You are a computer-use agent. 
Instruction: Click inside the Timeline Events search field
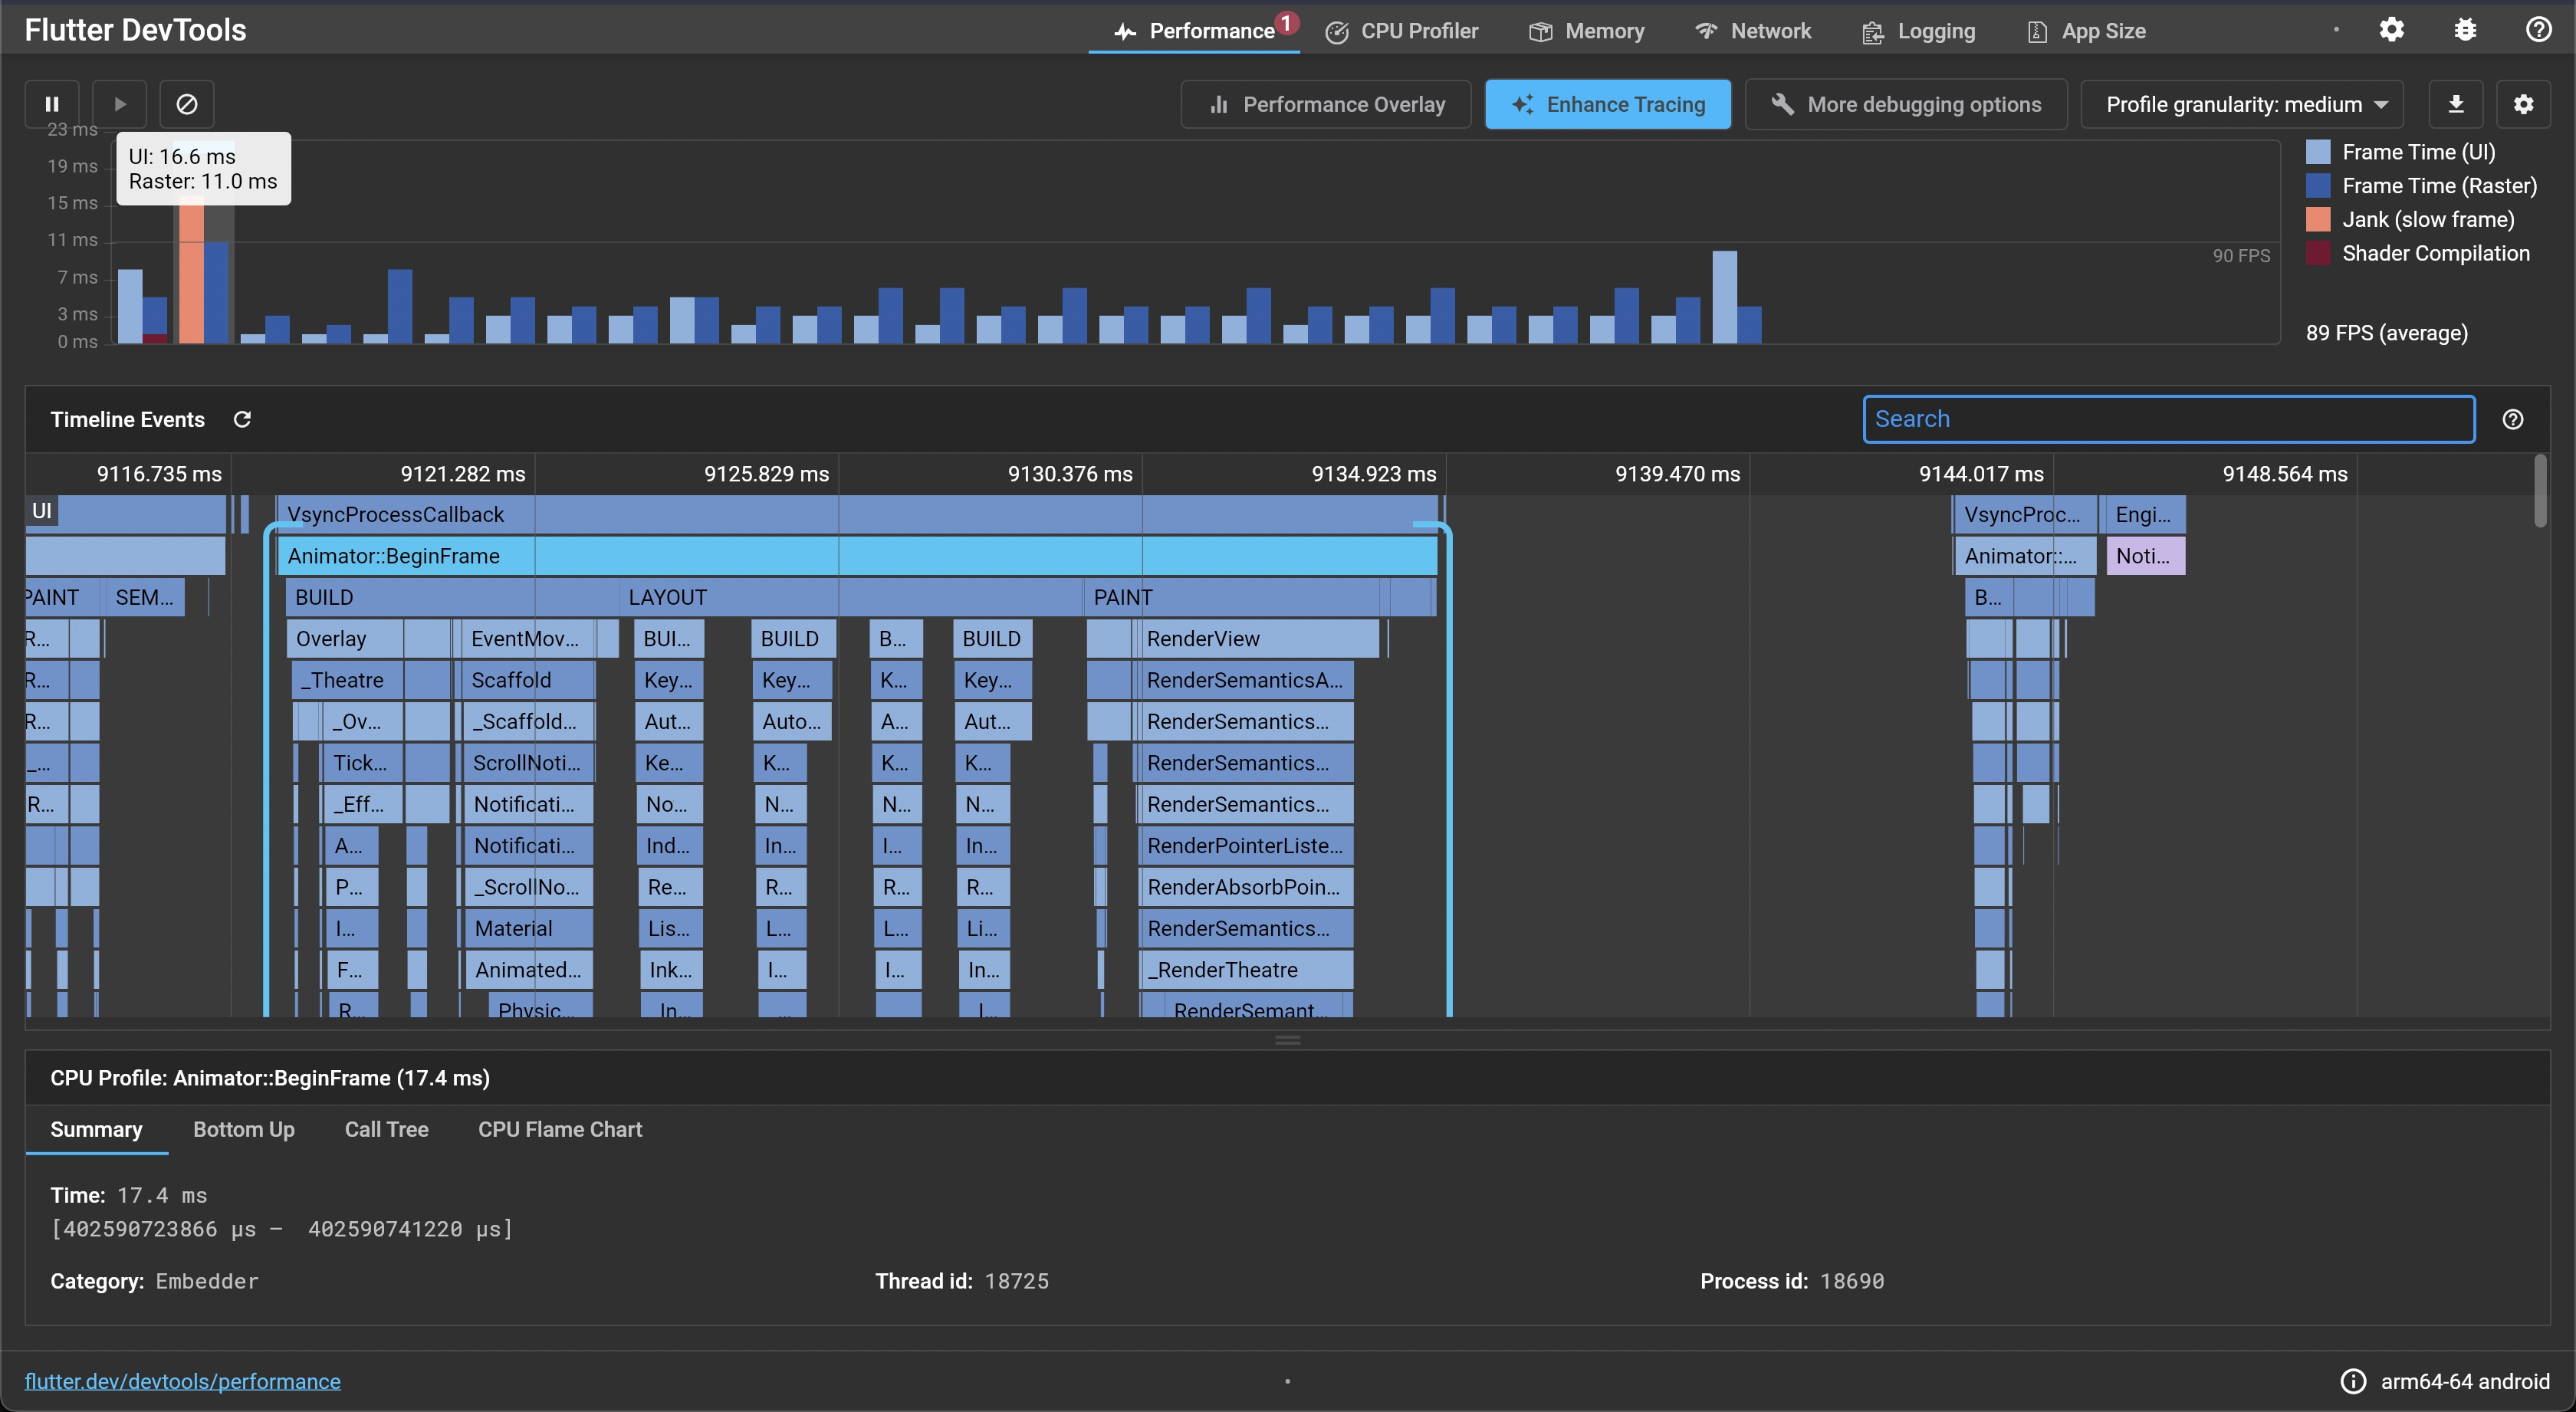tap(2167, 419)
